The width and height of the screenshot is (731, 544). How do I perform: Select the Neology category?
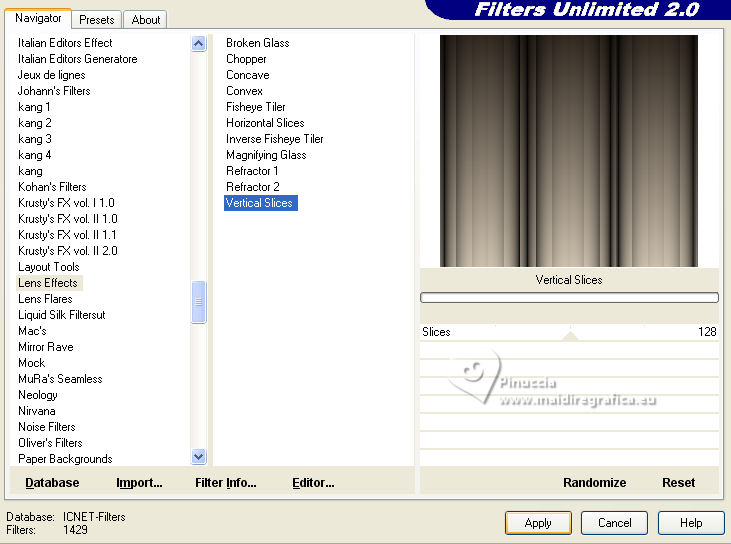pyautogui.click(x=38, y=395)
